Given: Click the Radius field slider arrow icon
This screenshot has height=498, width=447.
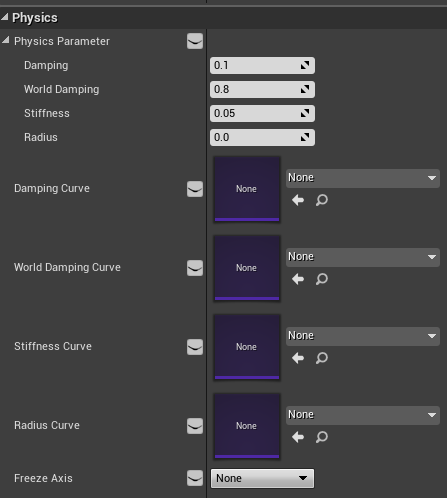Looking at the screenshot, I should tap(305, 137).
